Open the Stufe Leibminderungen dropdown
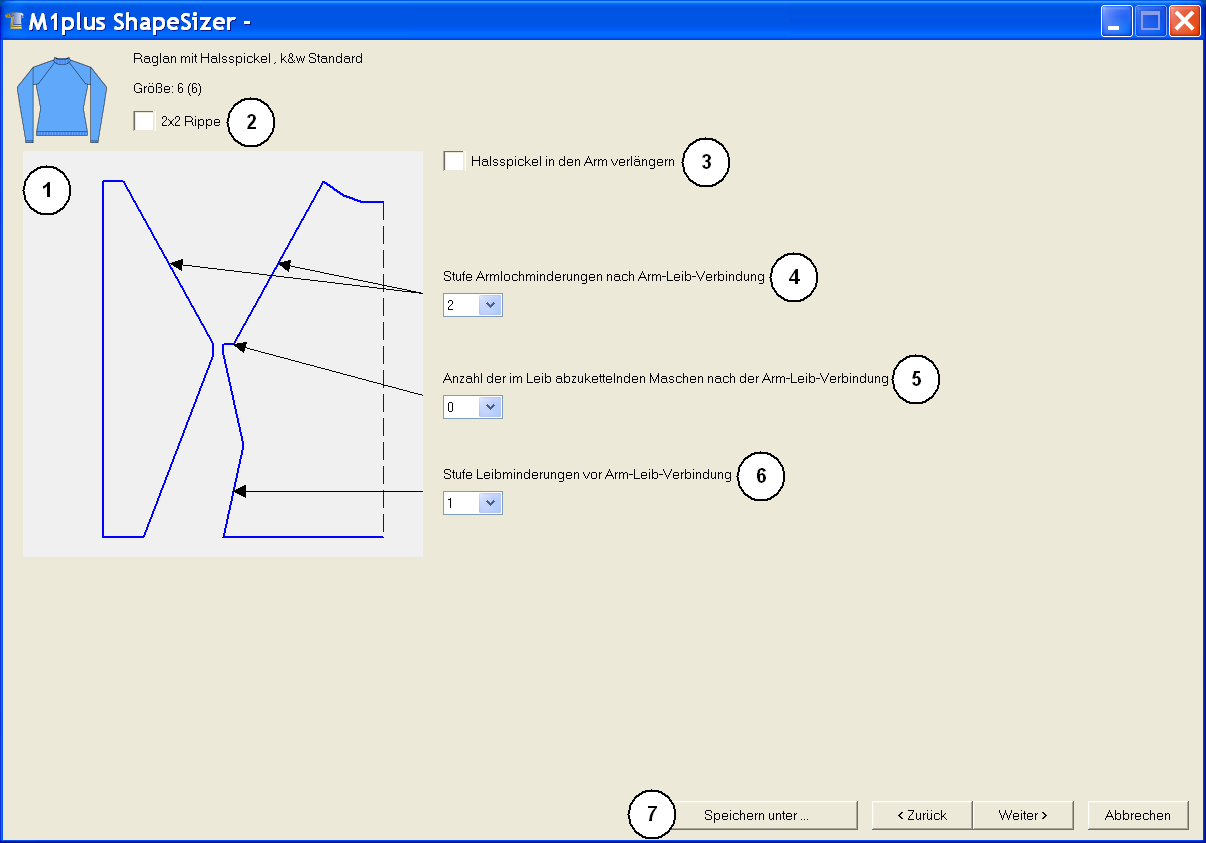1206x843 pixels. tap(490, 503)
